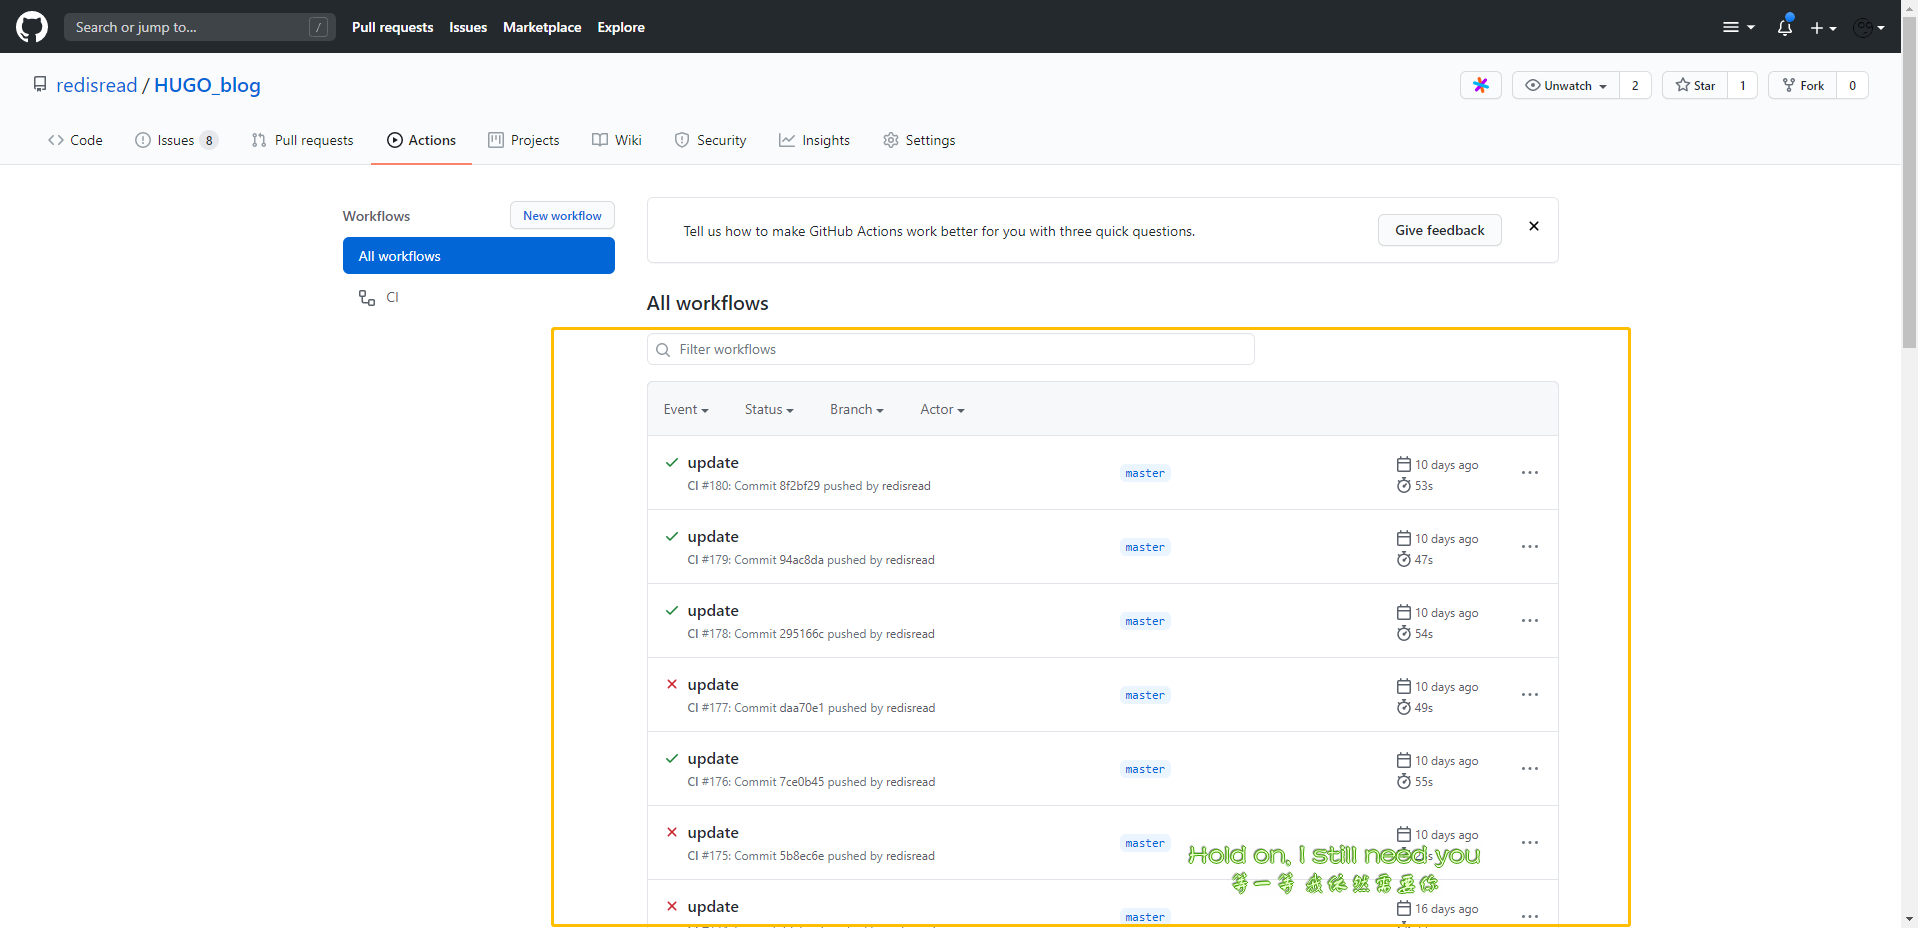The width and height of the screenshot is (1918, 928).
Task: Open the HUGO_blog repository link
Action: pos(207,85)
